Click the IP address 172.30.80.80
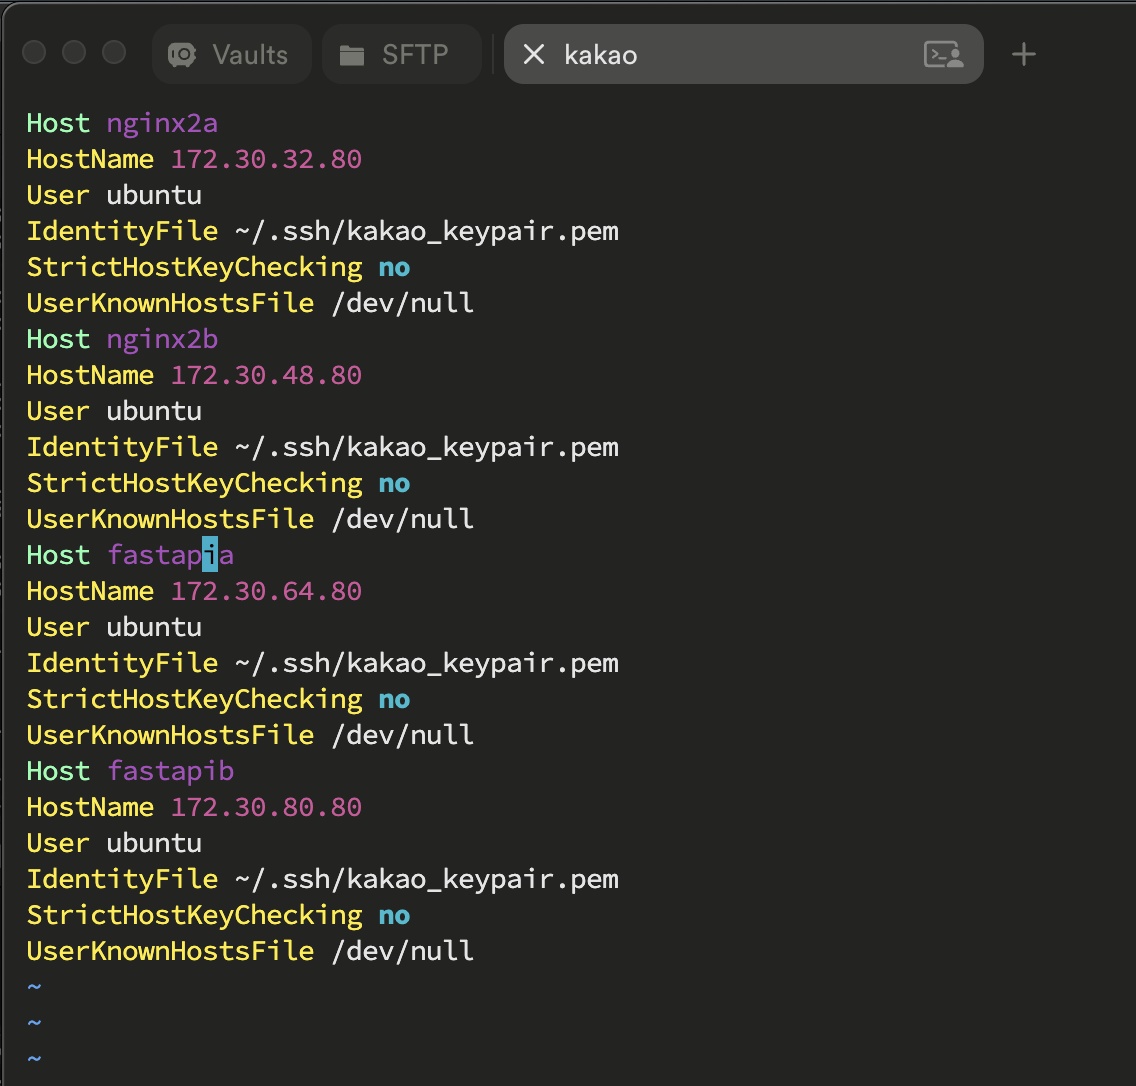 tap(266, 807)
